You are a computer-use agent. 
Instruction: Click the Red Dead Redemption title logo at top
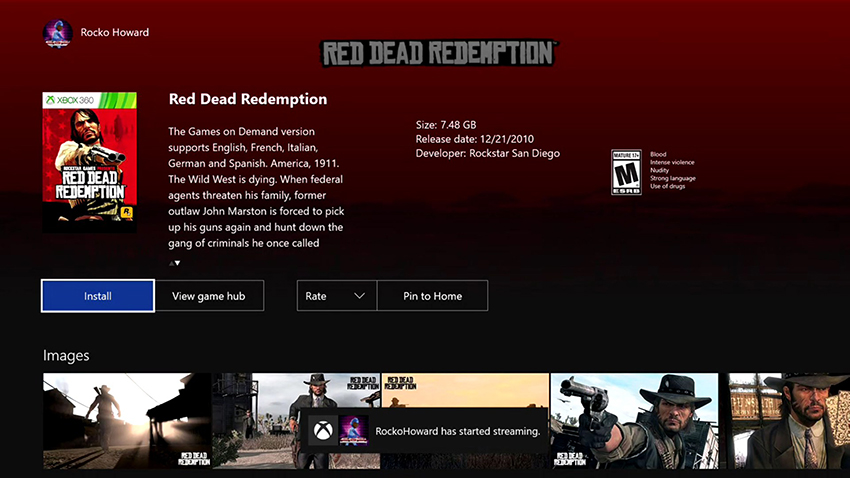[x=440, y=54]
